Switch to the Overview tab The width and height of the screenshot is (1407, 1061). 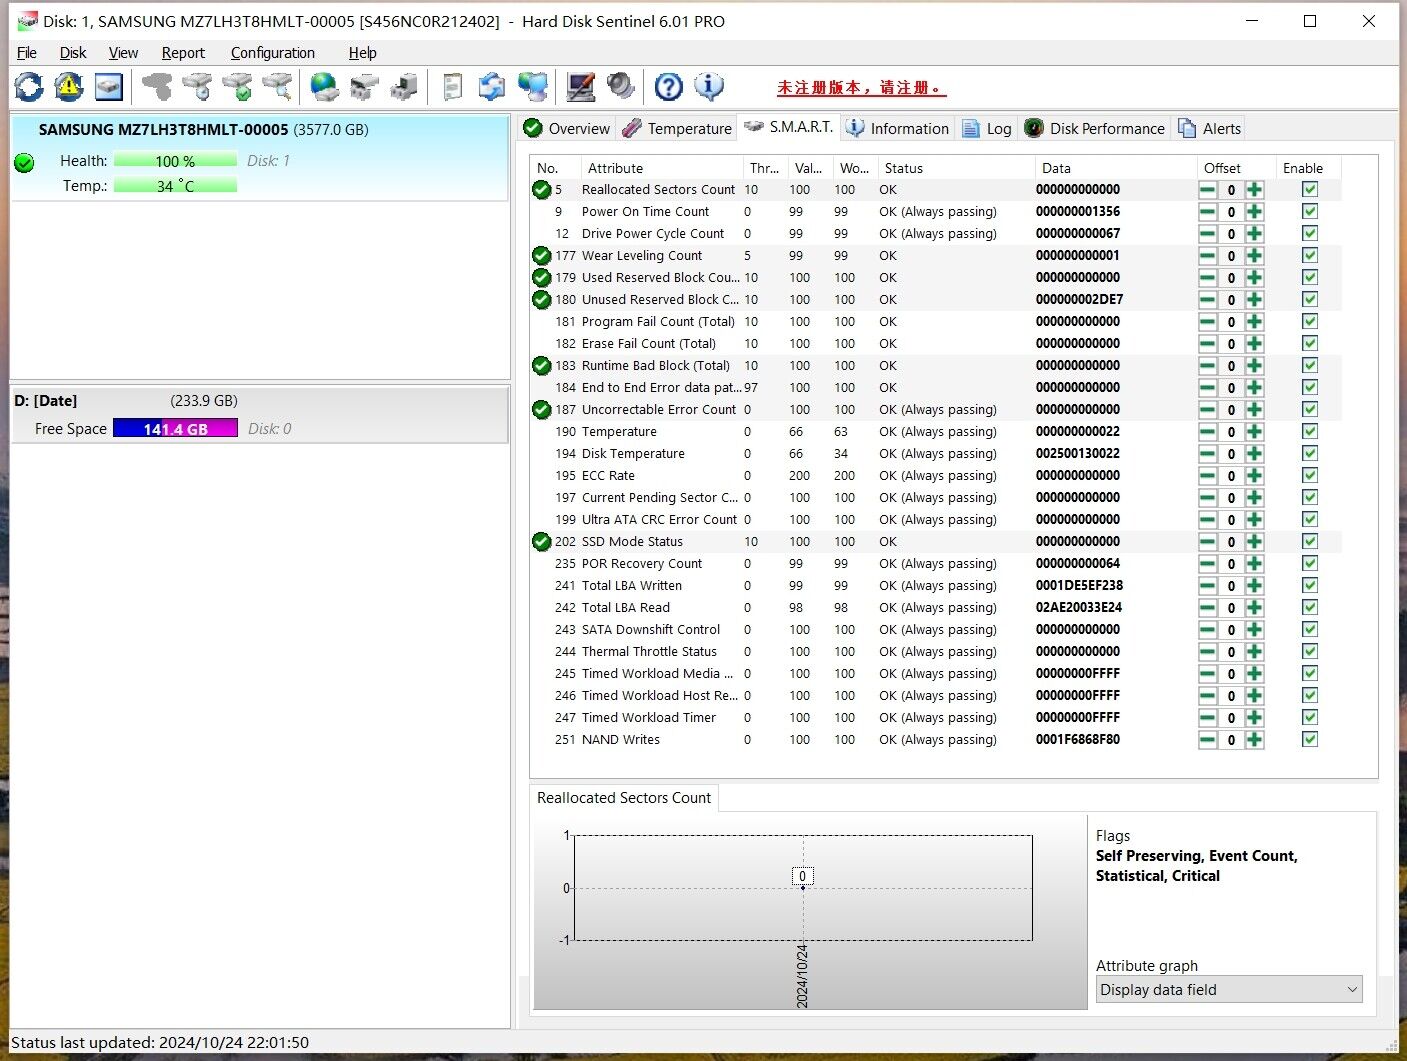567,128
